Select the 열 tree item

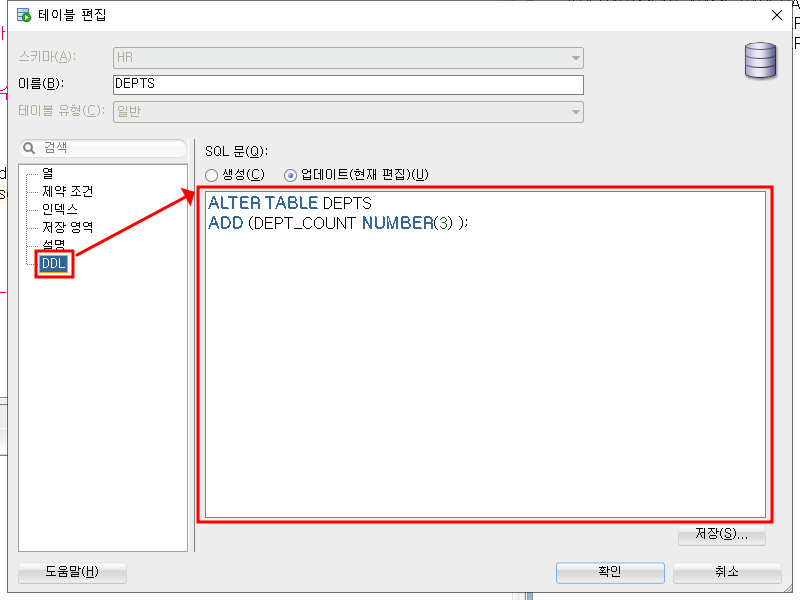point(47,173)
